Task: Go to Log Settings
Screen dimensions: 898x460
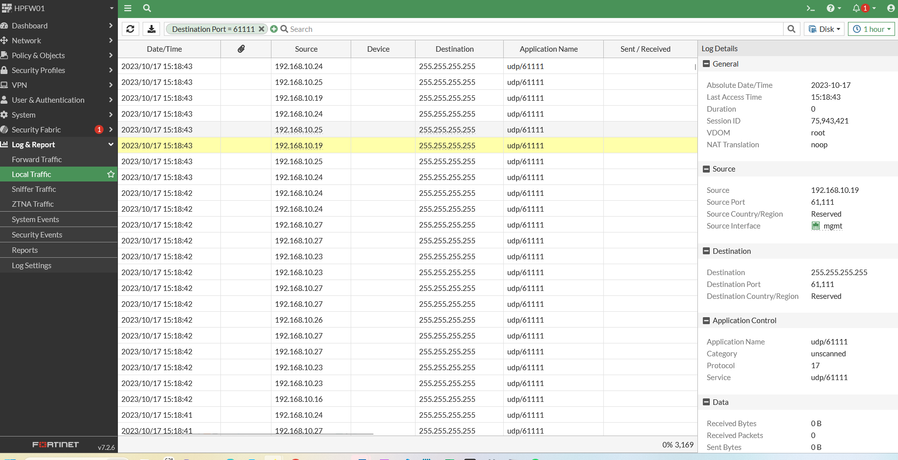Action: click(x=32, y=265)
